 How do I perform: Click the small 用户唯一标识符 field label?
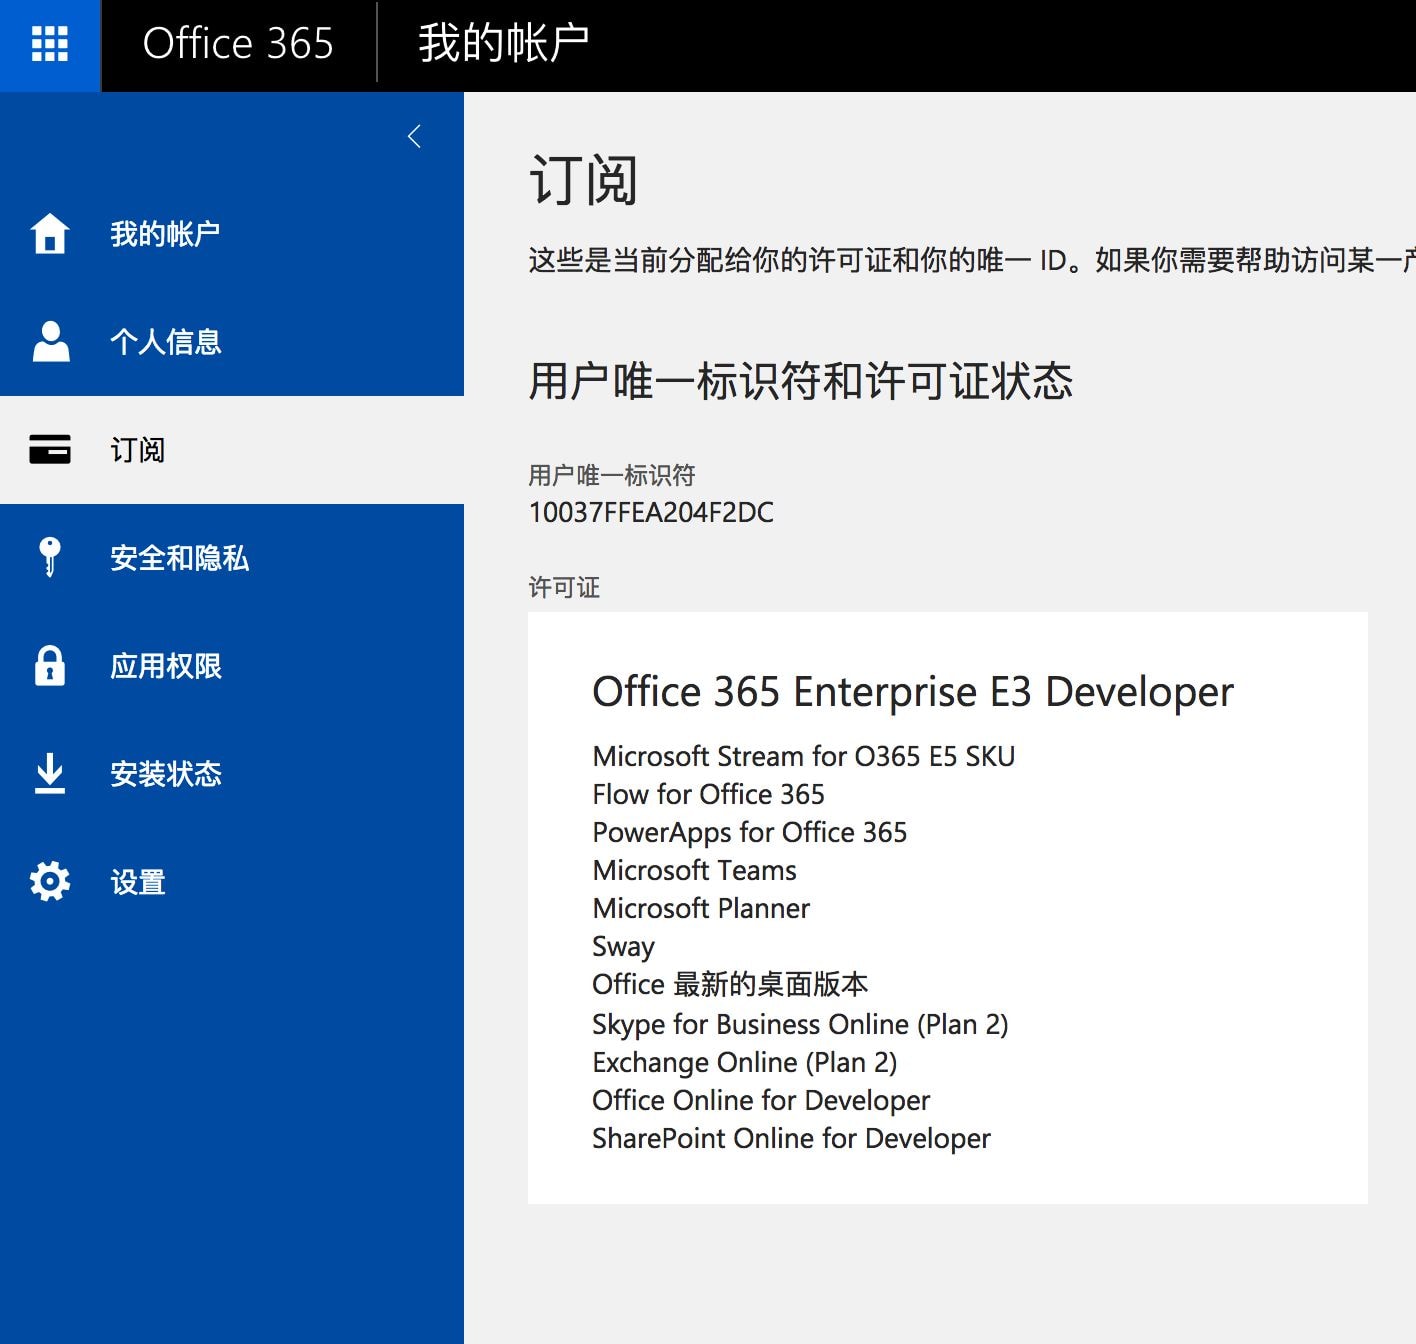point(612,475)
